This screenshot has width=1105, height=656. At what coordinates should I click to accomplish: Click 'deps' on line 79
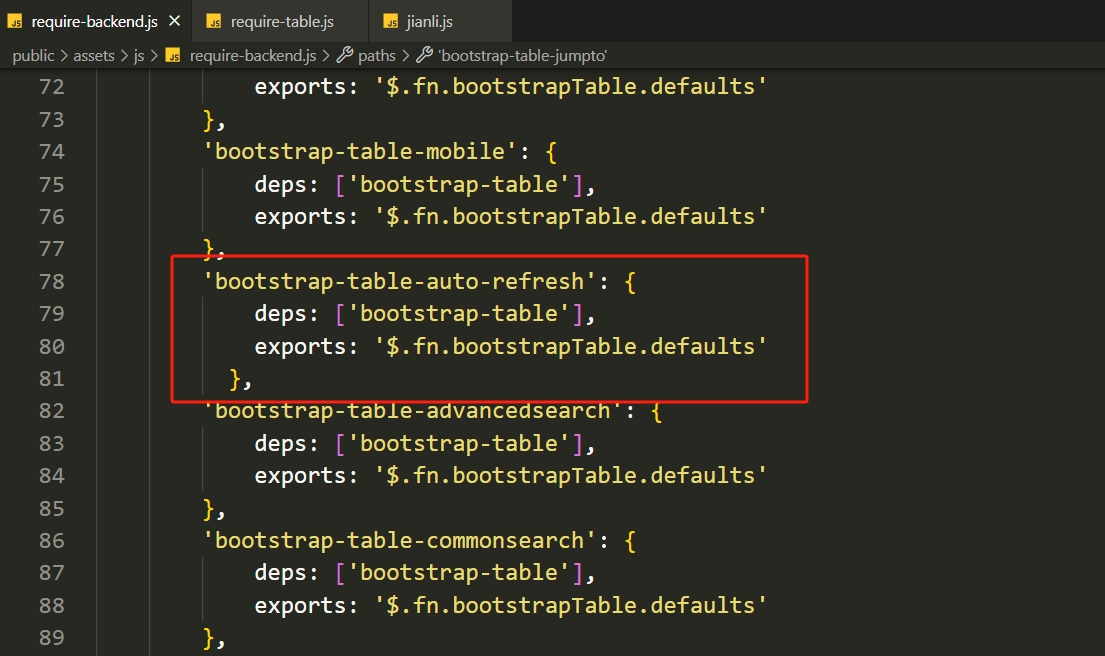pyautogui.click(x=280, y=314)
